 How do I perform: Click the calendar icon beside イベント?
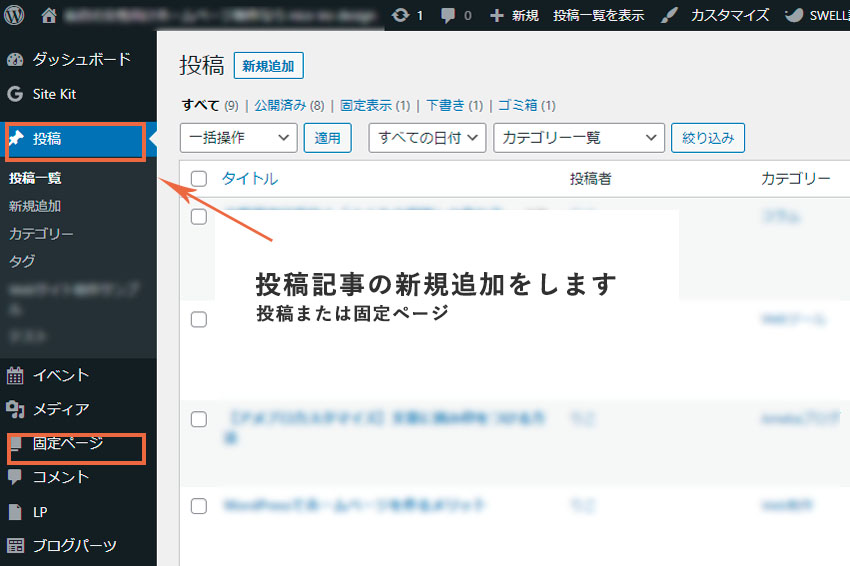click(x=15, y=376)
